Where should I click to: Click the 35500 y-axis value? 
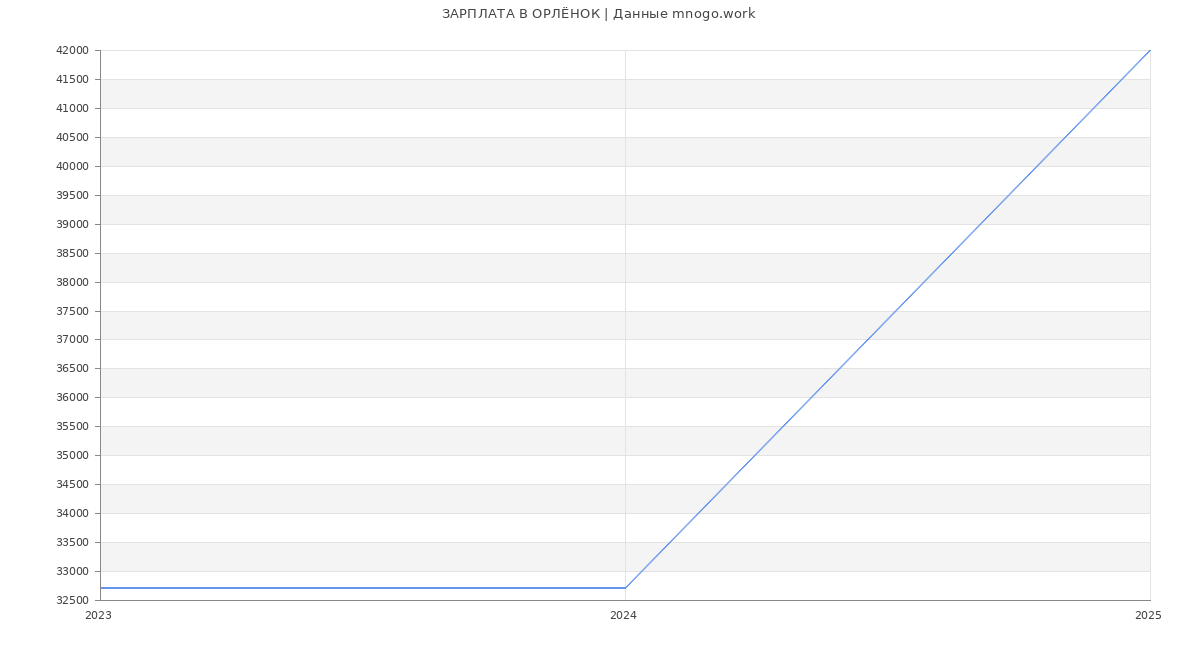click(72, 427)
